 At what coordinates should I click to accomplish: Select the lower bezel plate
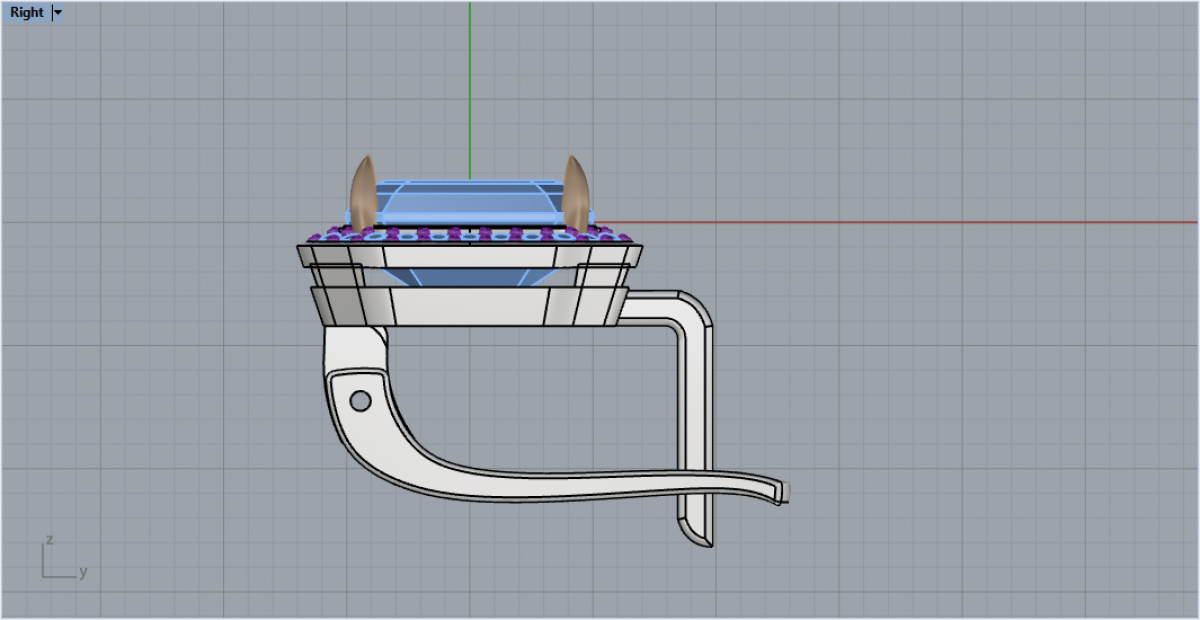(469, 306)
